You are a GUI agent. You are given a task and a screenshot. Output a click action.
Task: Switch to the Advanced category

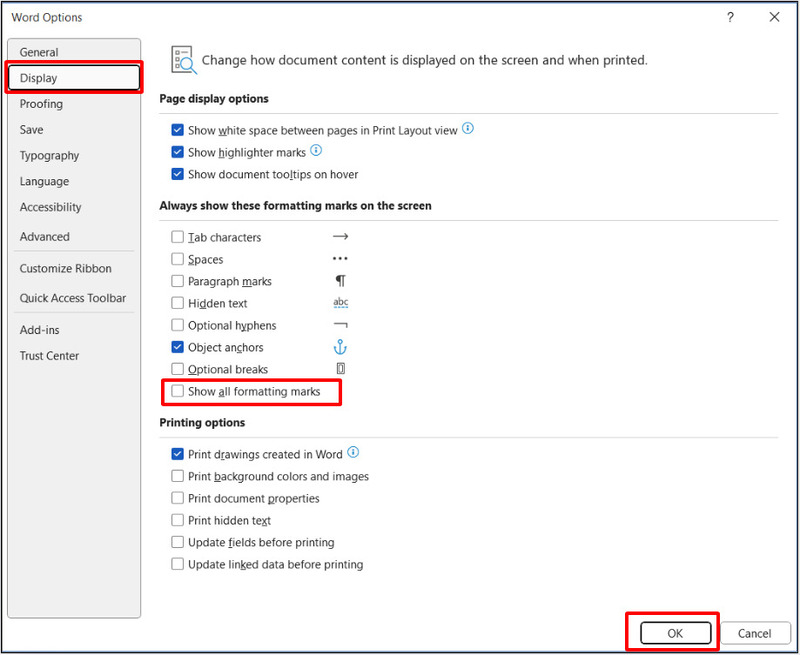45,237
